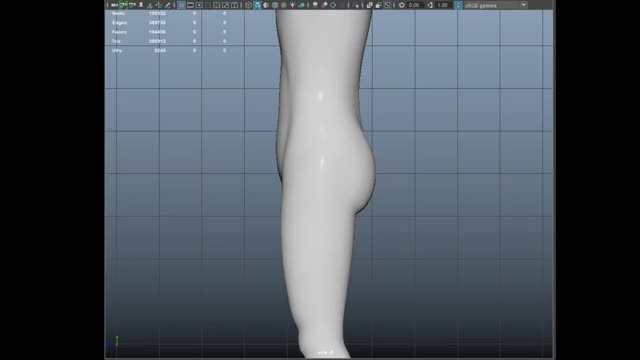
Task: Open the Grease Pencil tool icon
Action: [x=167, y=5]
